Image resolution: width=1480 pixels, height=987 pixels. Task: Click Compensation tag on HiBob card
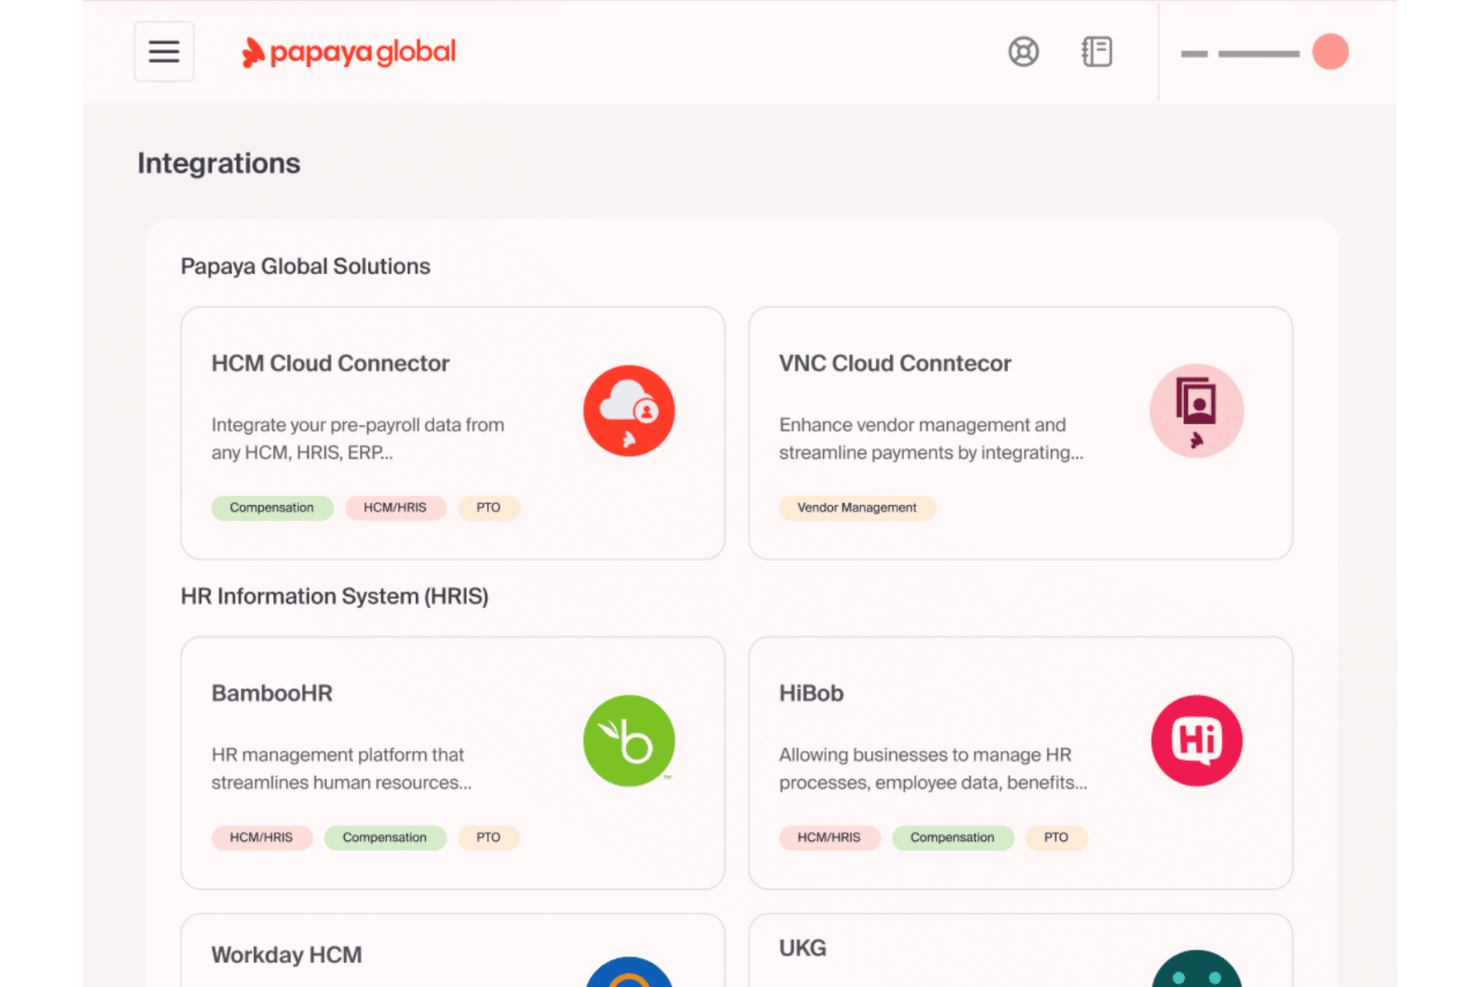(953, 838)
